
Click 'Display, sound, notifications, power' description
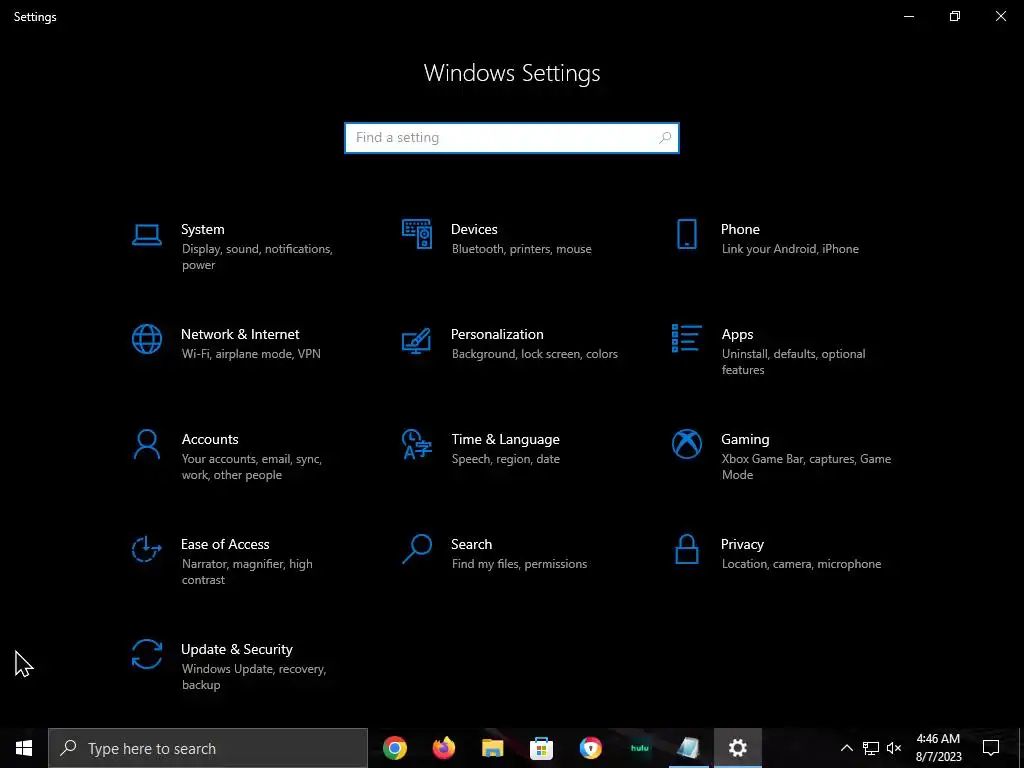pos(257,257)
